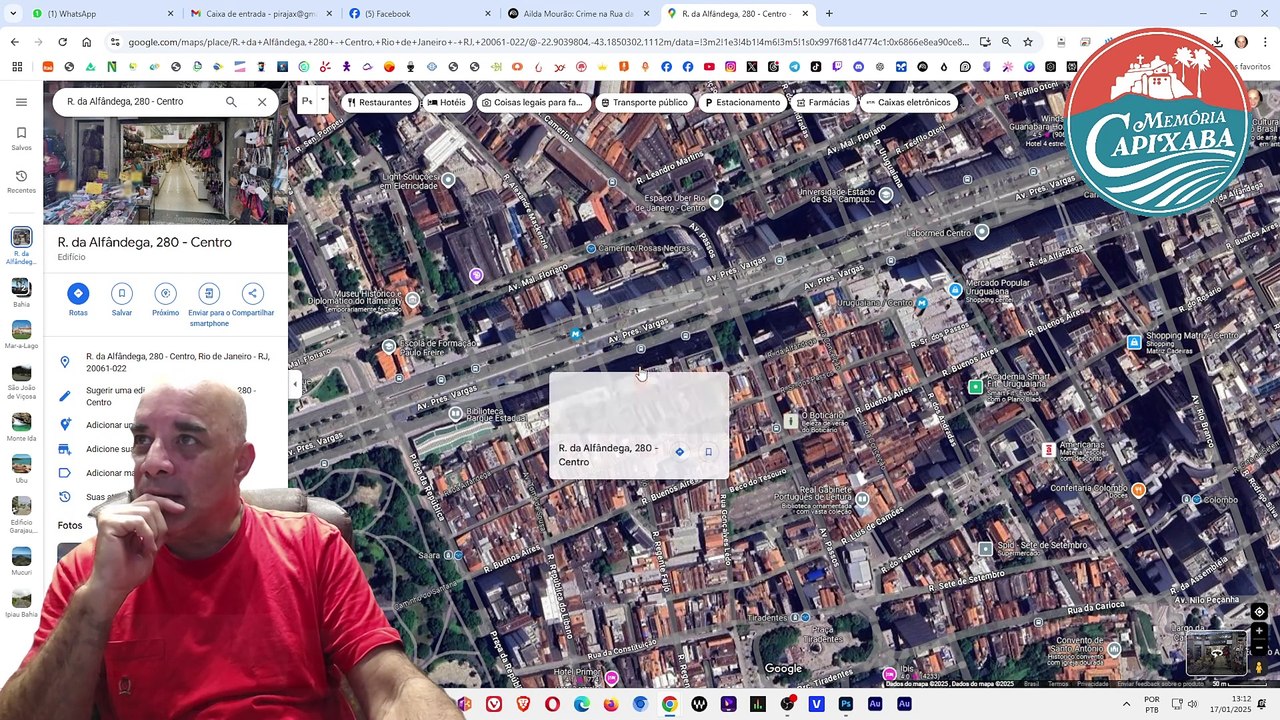Click the browser home button
The width and height of the screenshot is (1280, 720).
[87, 42]
